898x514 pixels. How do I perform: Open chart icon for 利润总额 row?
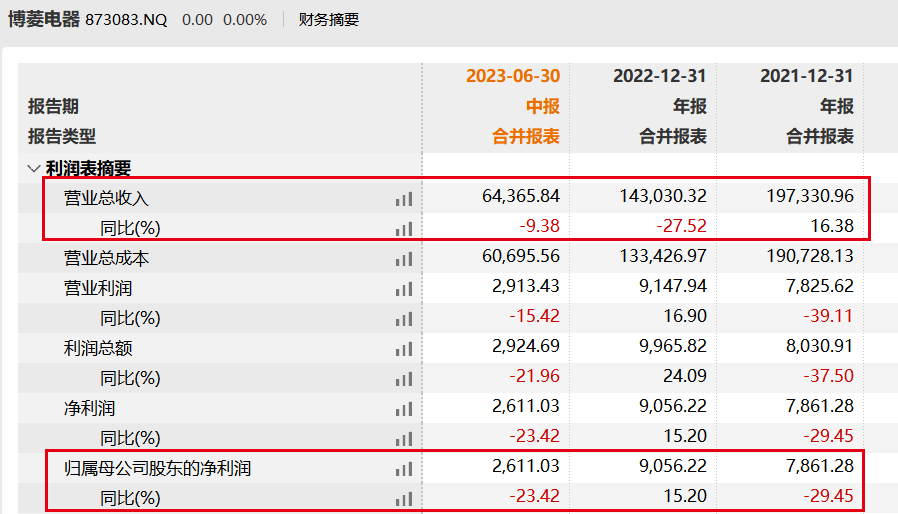(403, 349)
